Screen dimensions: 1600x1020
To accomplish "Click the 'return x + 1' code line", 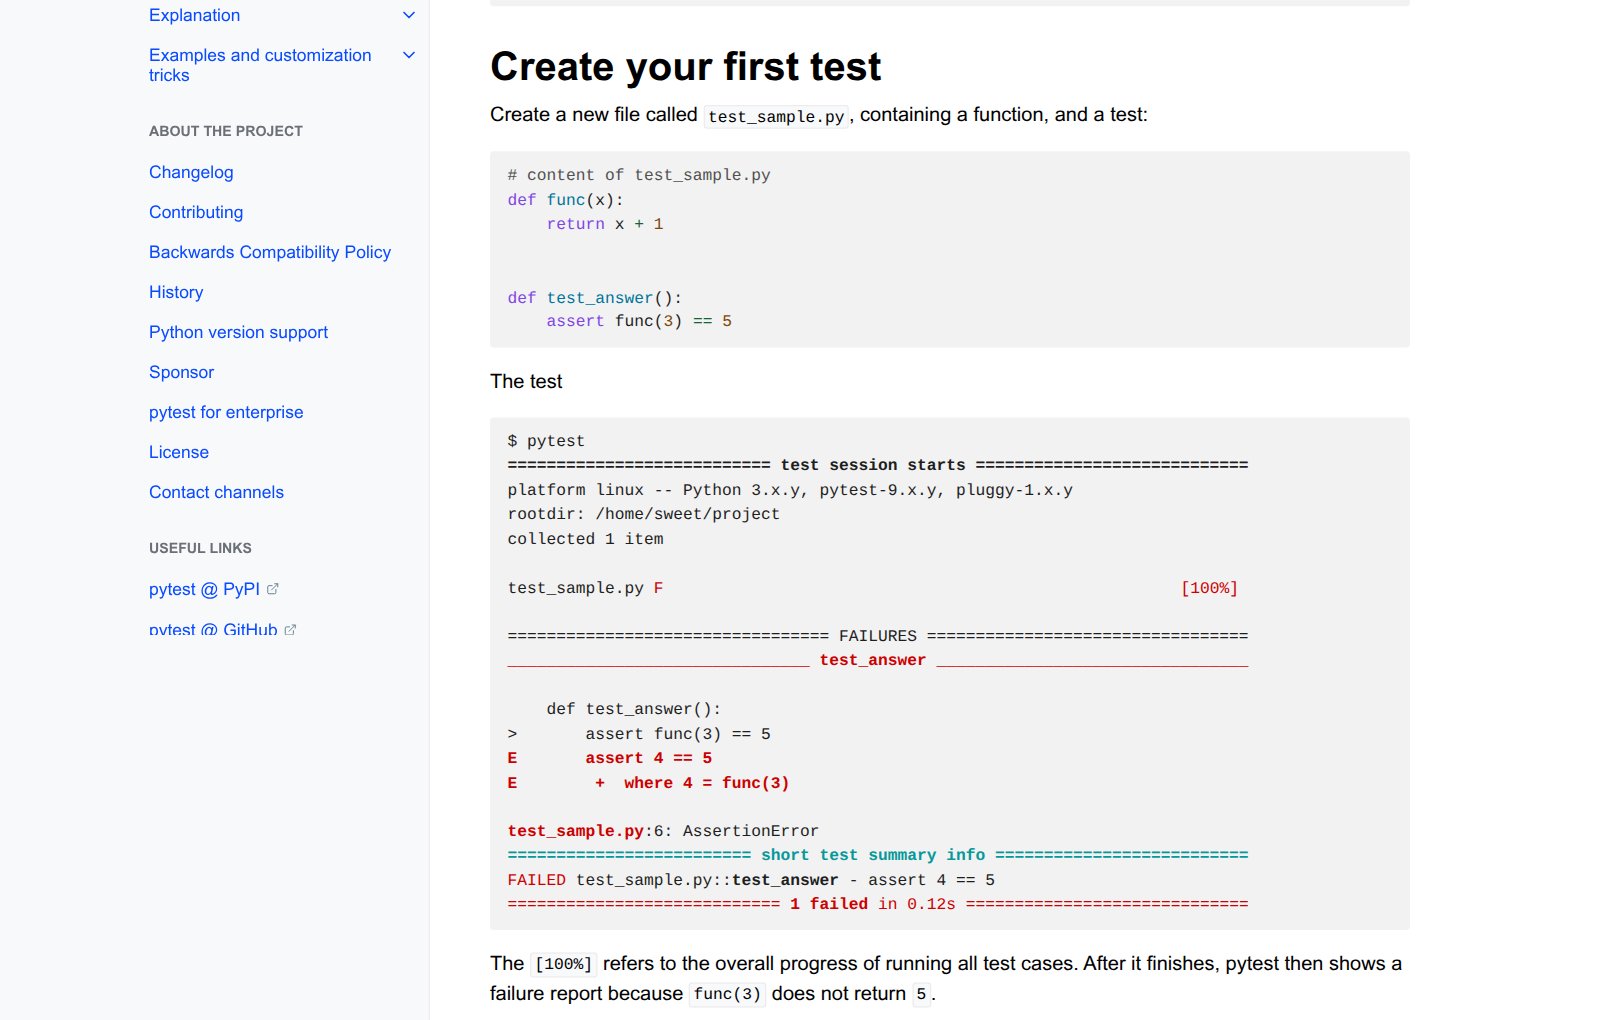I will (x=605, y=224).
